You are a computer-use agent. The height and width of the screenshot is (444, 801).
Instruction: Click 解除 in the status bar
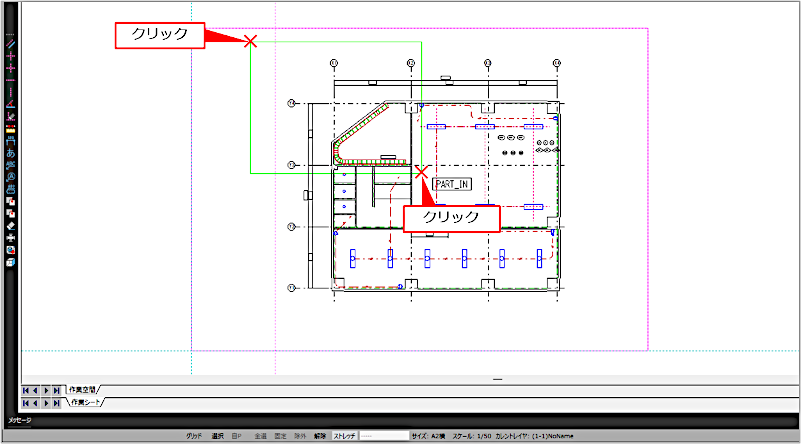320,436
